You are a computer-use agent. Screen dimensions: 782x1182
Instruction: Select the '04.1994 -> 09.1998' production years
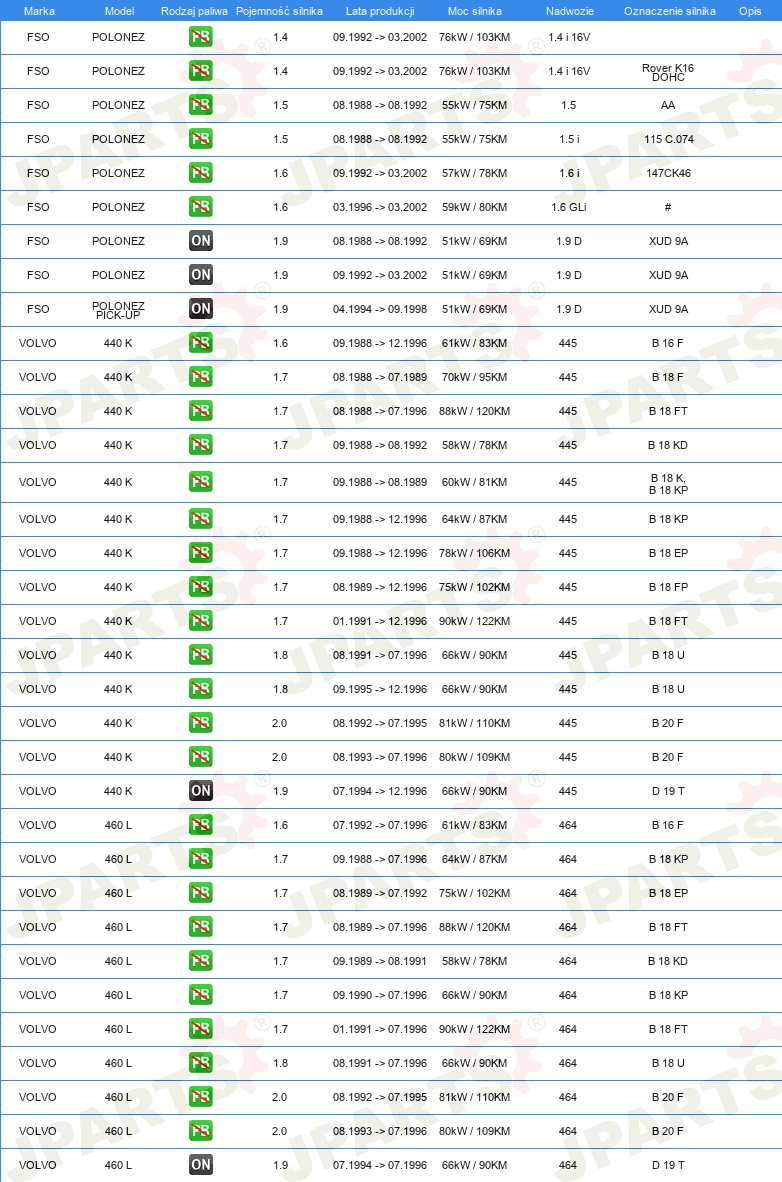[x=380, y=309]
